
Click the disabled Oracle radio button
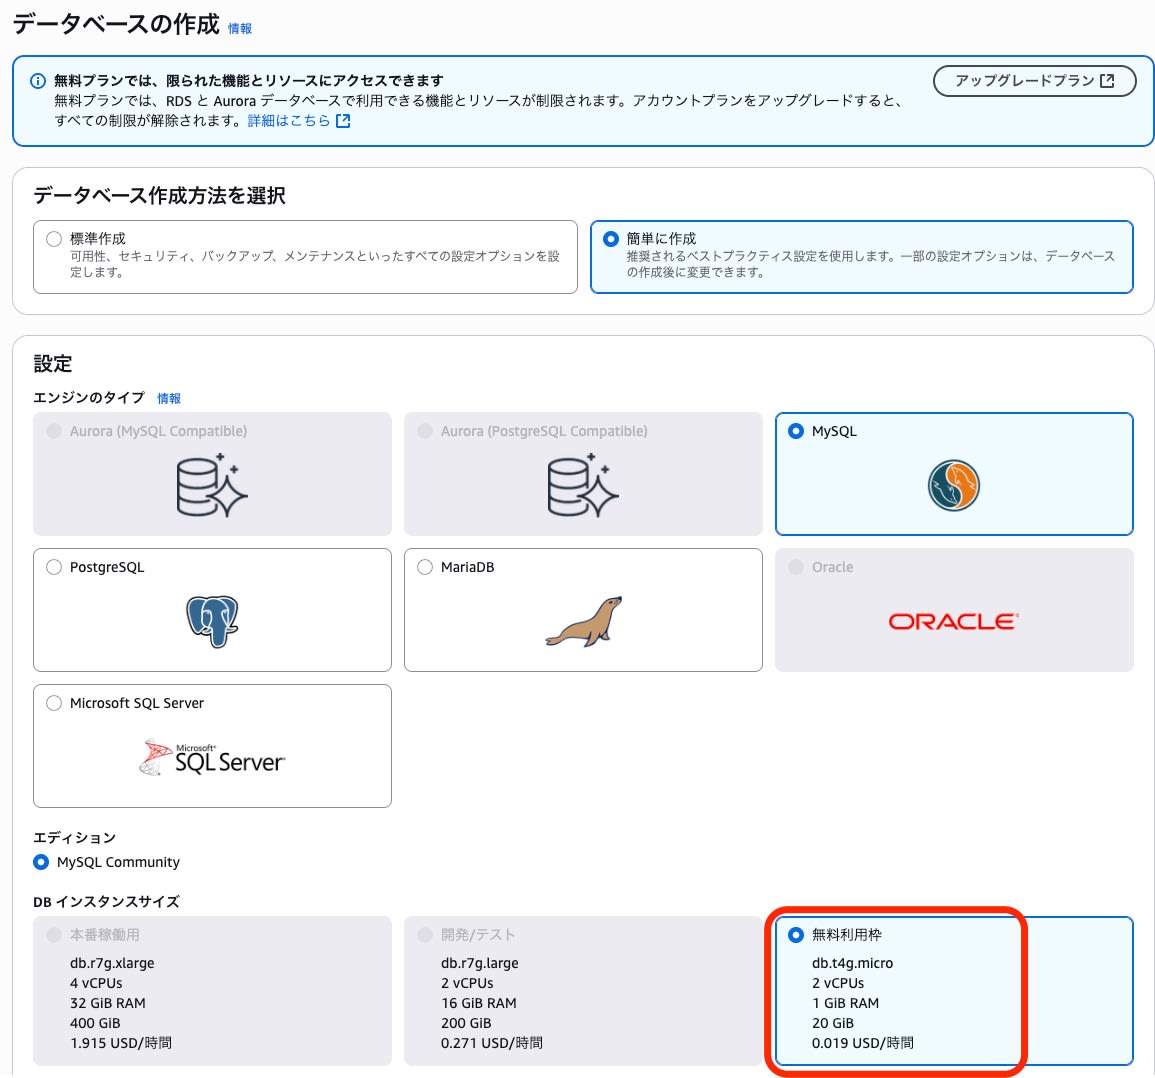pos(796,567)
